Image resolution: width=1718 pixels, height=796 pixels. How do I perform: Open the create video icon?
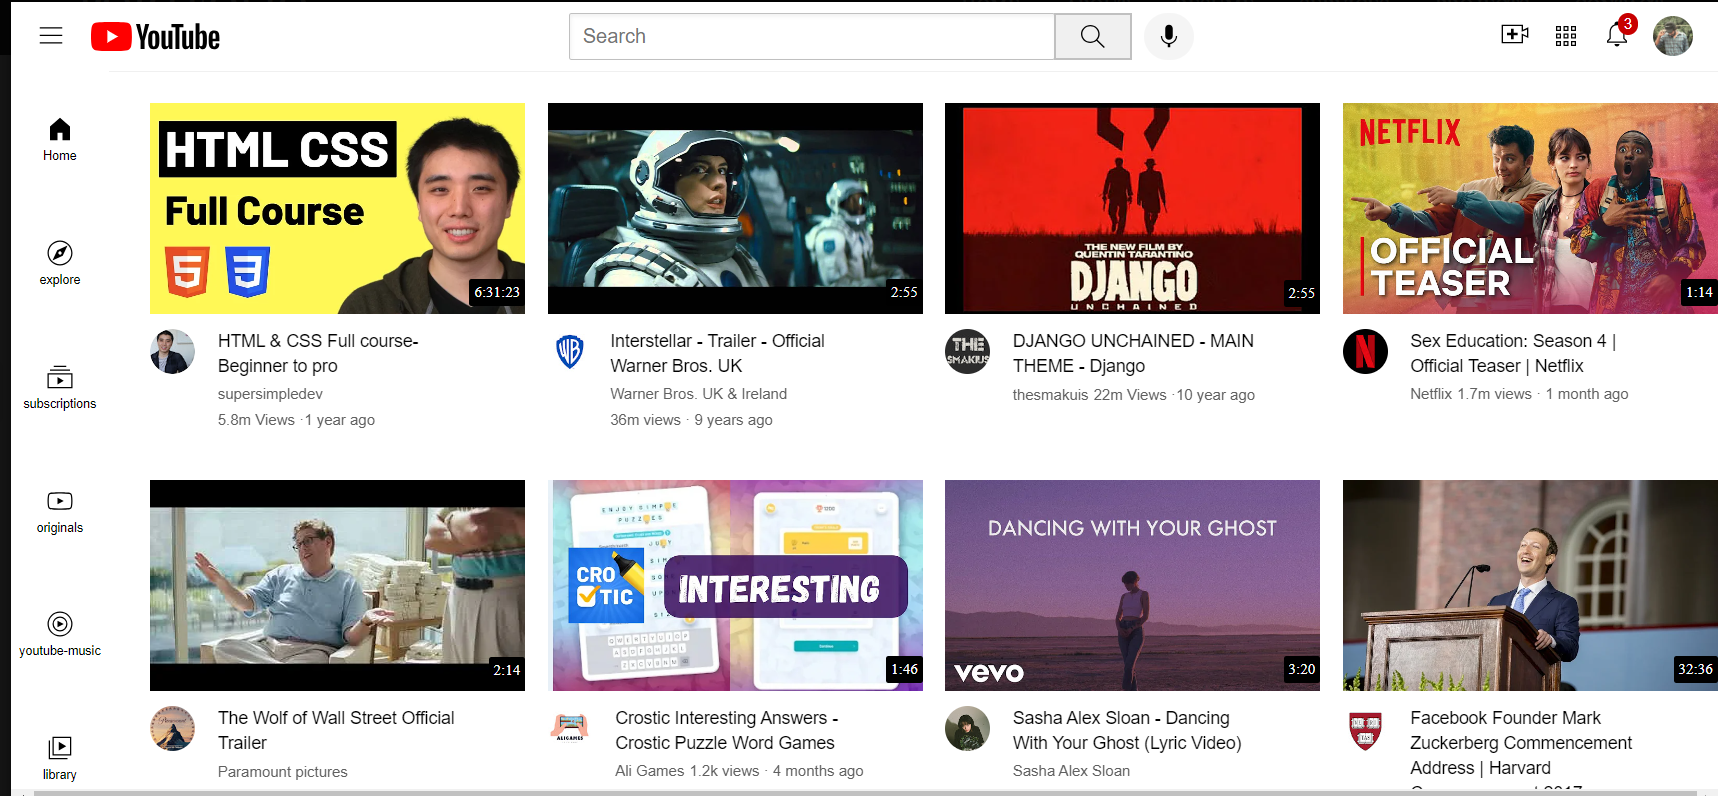(1514, 35)
